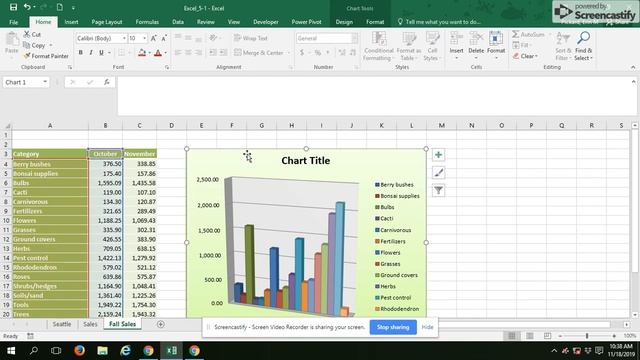The width and height of the screenshot is (640, 360).
Task: Open the chart Format tab
Action: pos(375,22)
